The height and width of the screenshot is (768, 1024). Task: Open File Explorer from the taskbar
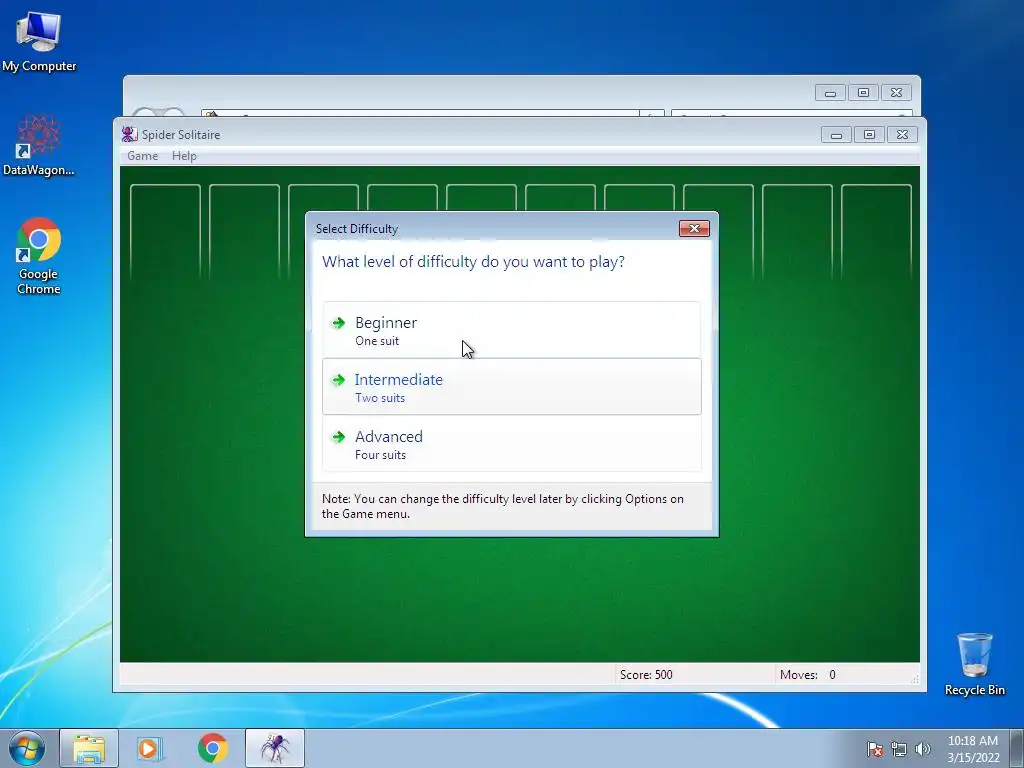(x=89, y=748)
